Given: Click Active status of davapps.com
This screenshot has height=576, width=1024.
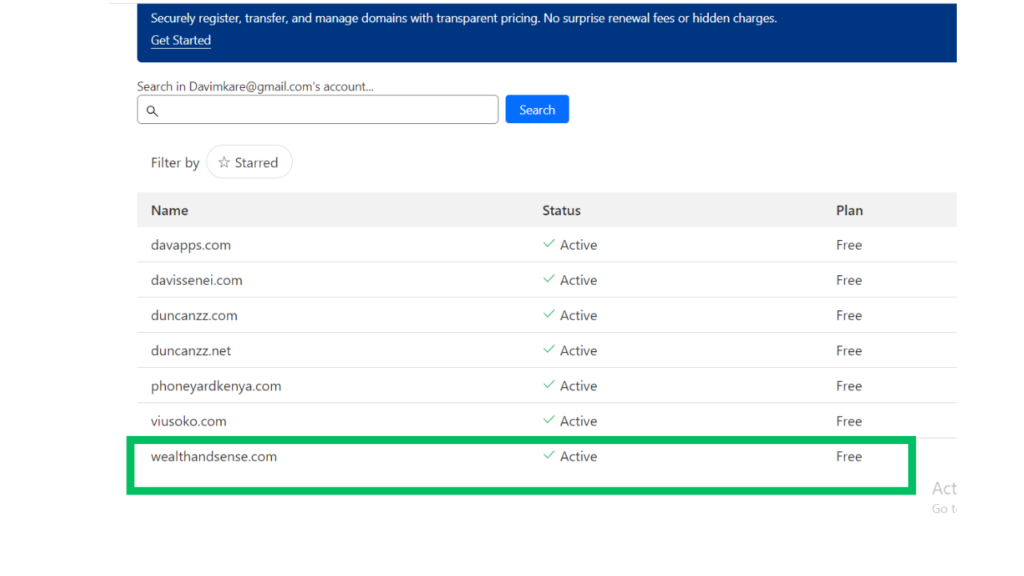Looking at the screenshot, I should click(x=578, y=245).
